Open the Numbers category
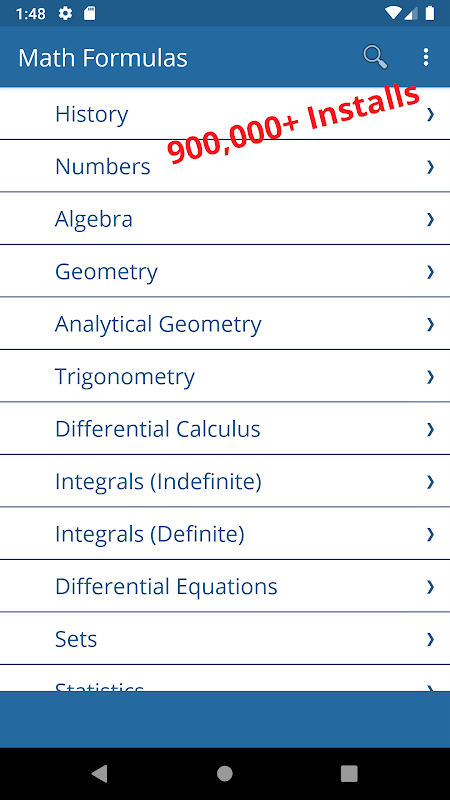The image size is (450, 800). point(225,166)
